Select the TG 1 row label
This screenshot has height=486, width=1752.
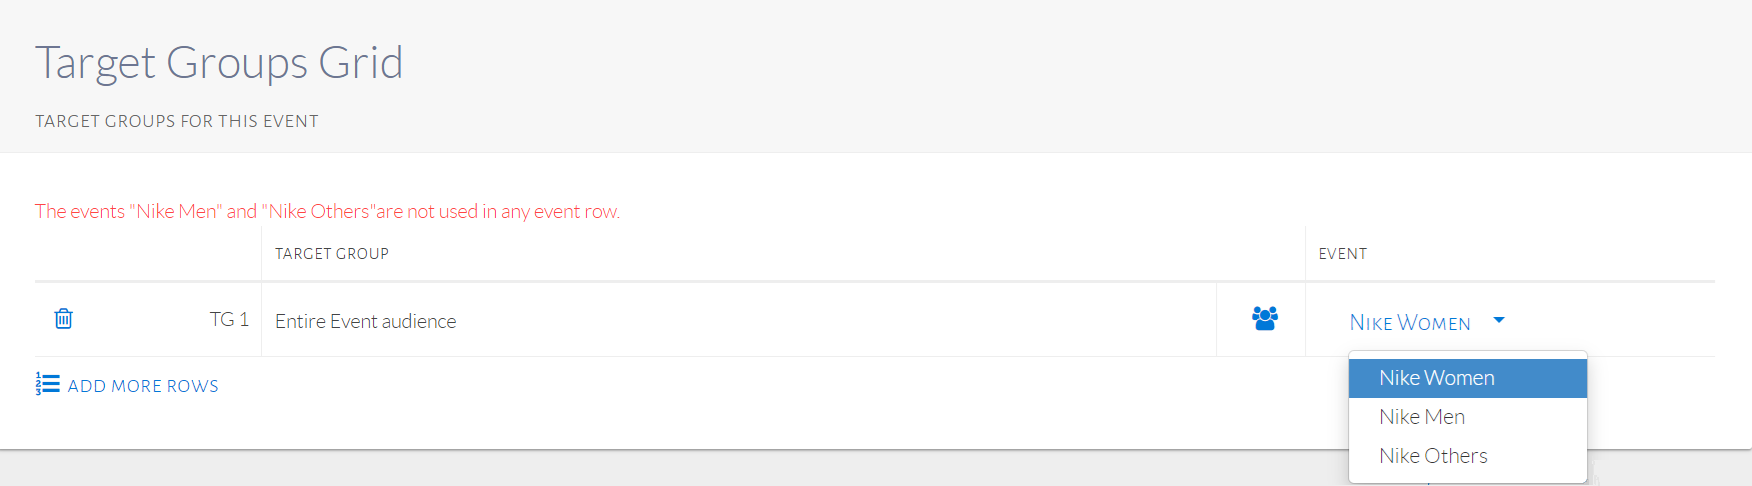(x=228, y=319)
